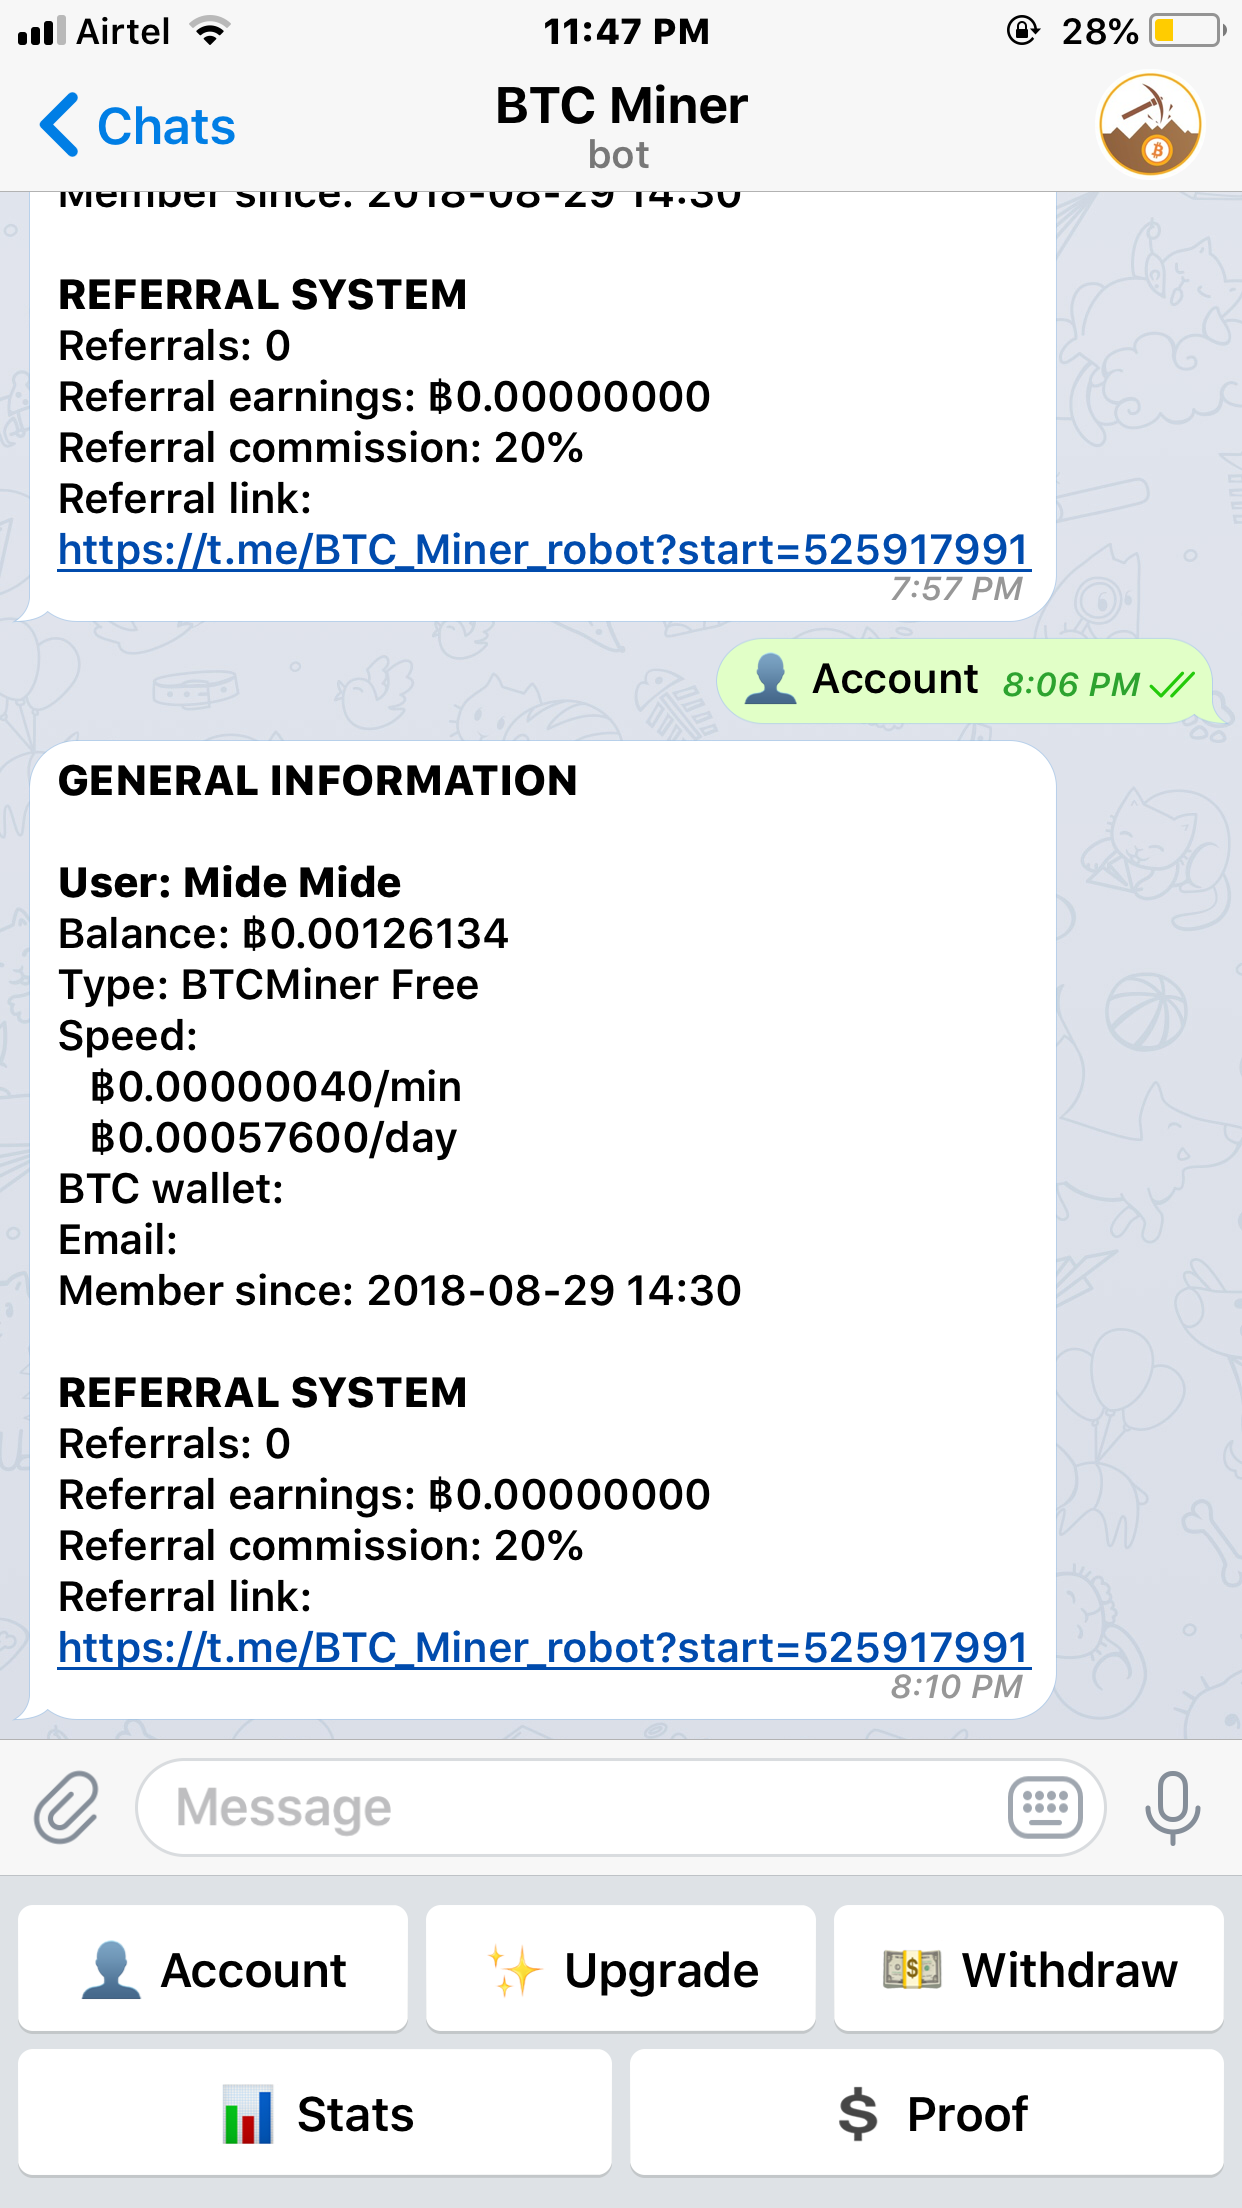Viewport: 1242px width, 2208px height.
Task: Tap the double checkmark read receipt
Action: pos(1172,684)
